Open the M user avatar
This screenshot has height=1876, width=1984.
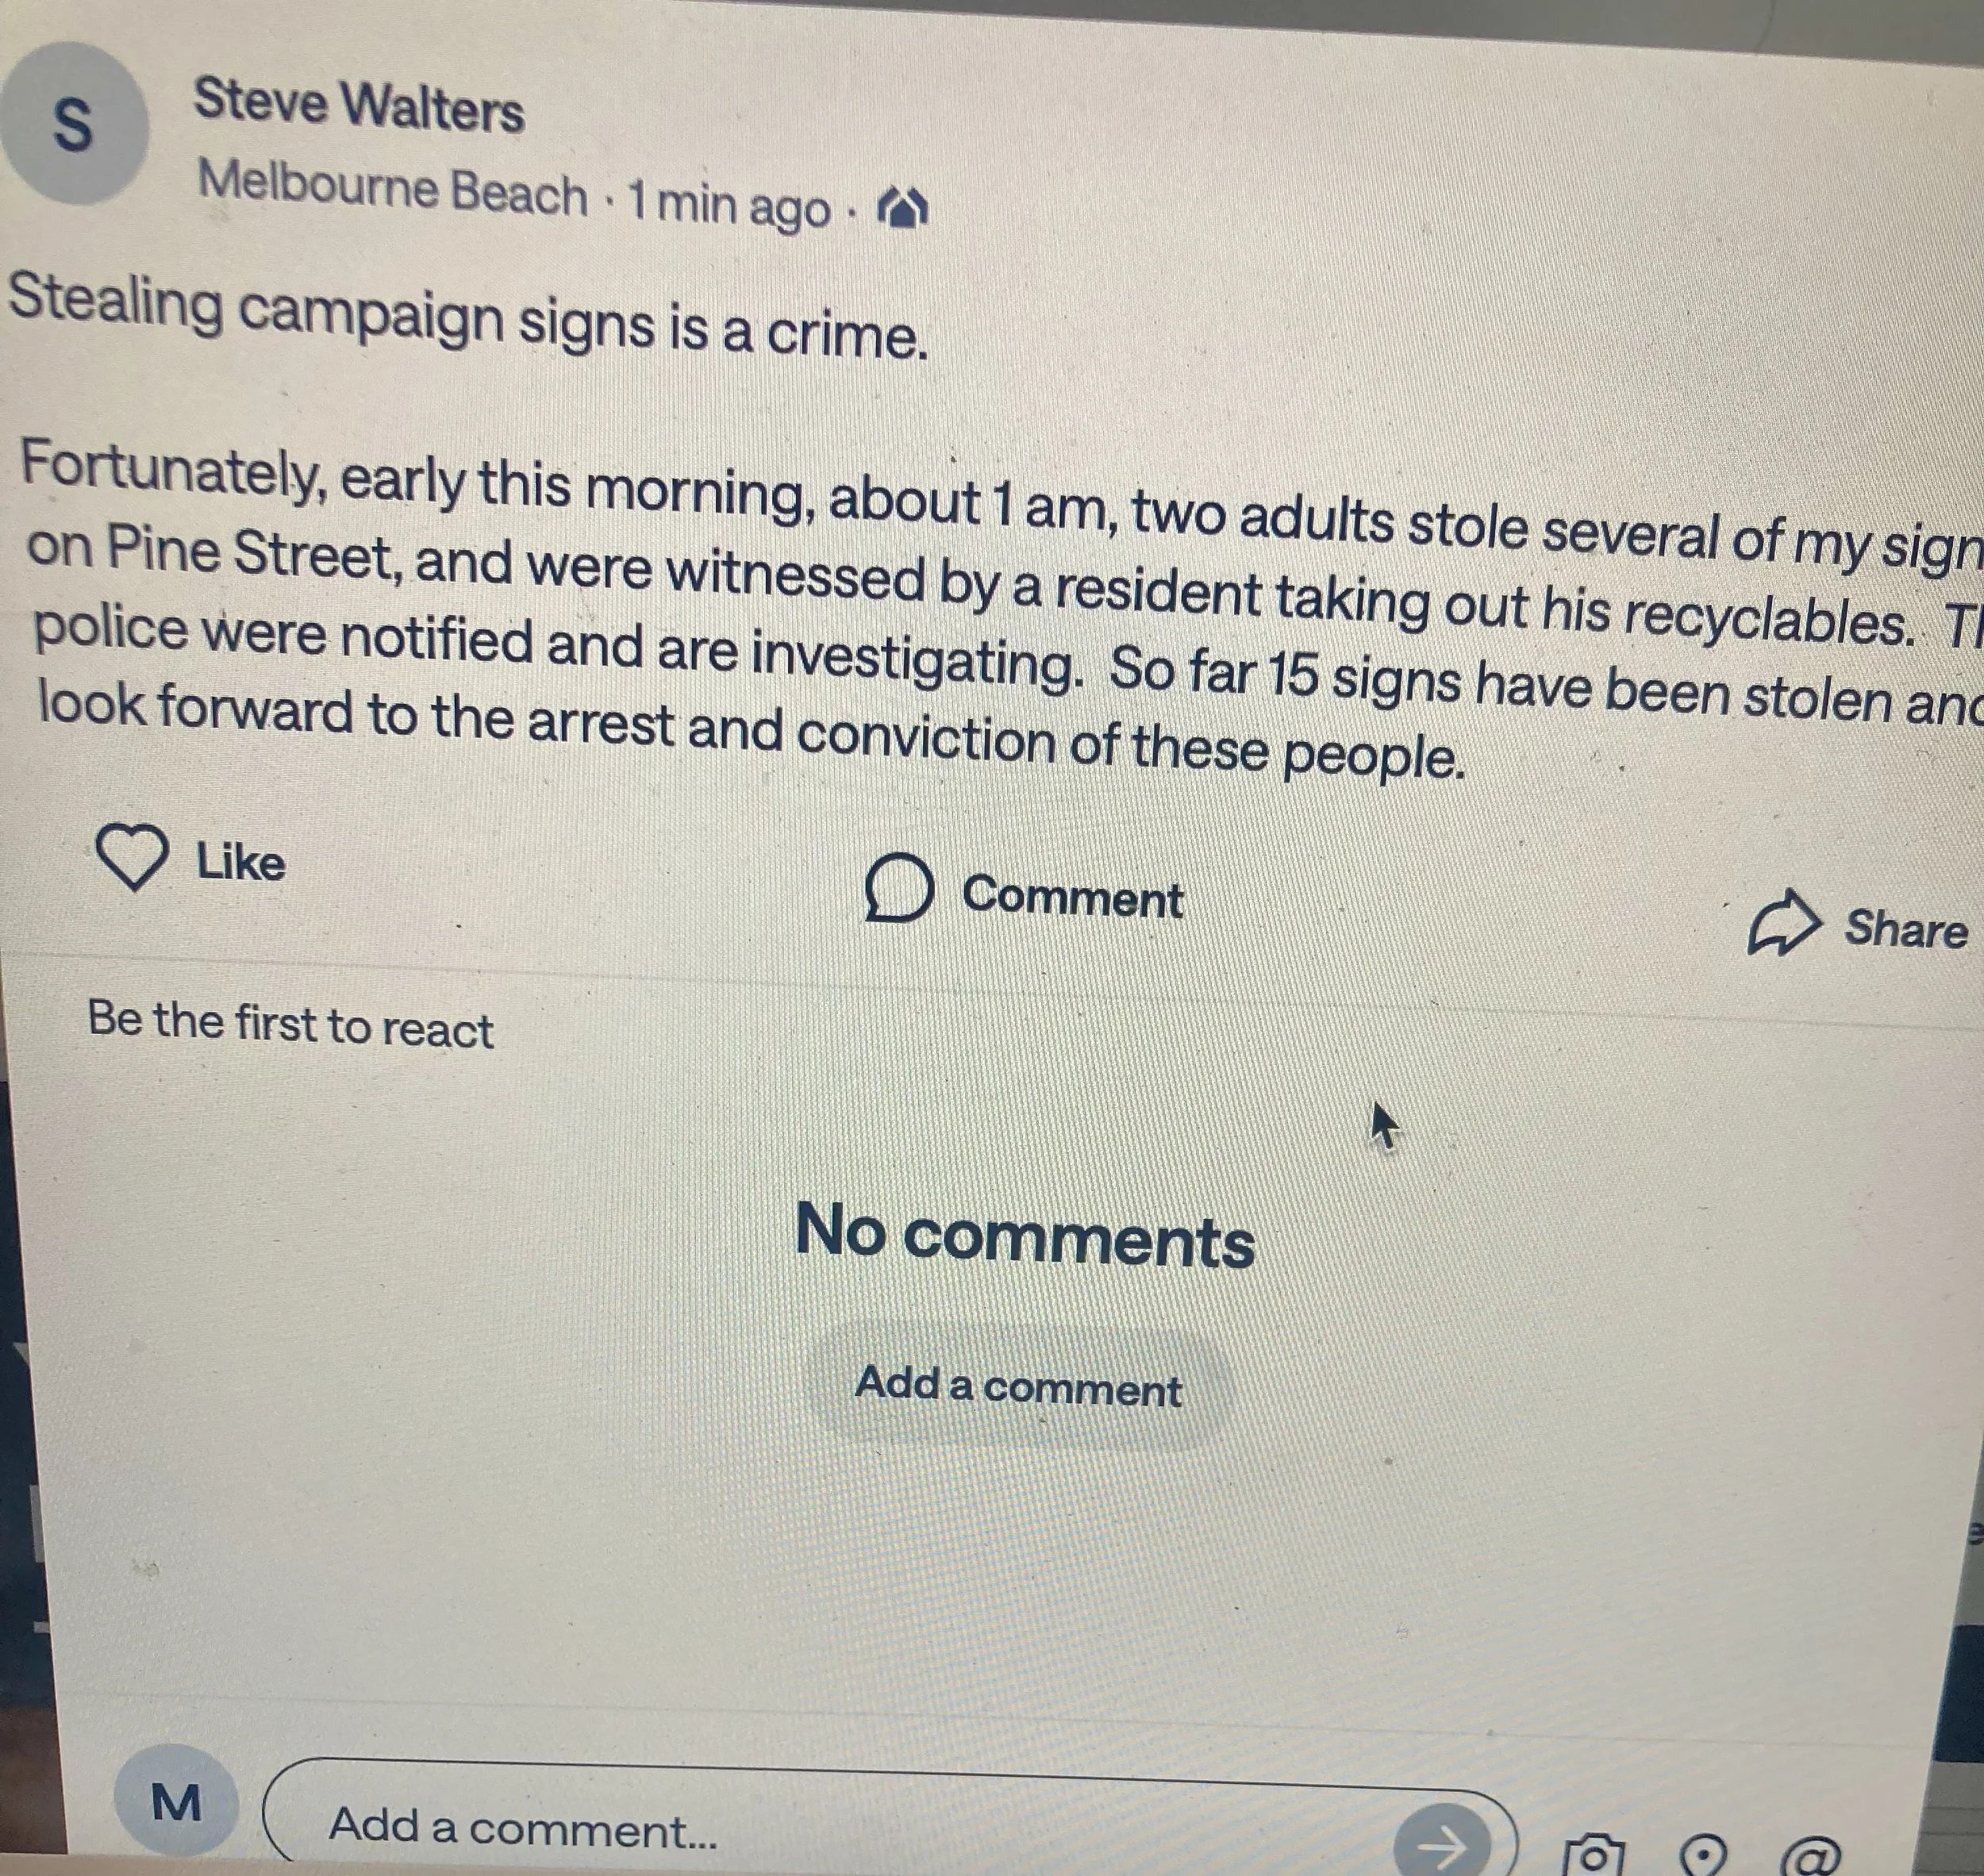pos(176,1803)
